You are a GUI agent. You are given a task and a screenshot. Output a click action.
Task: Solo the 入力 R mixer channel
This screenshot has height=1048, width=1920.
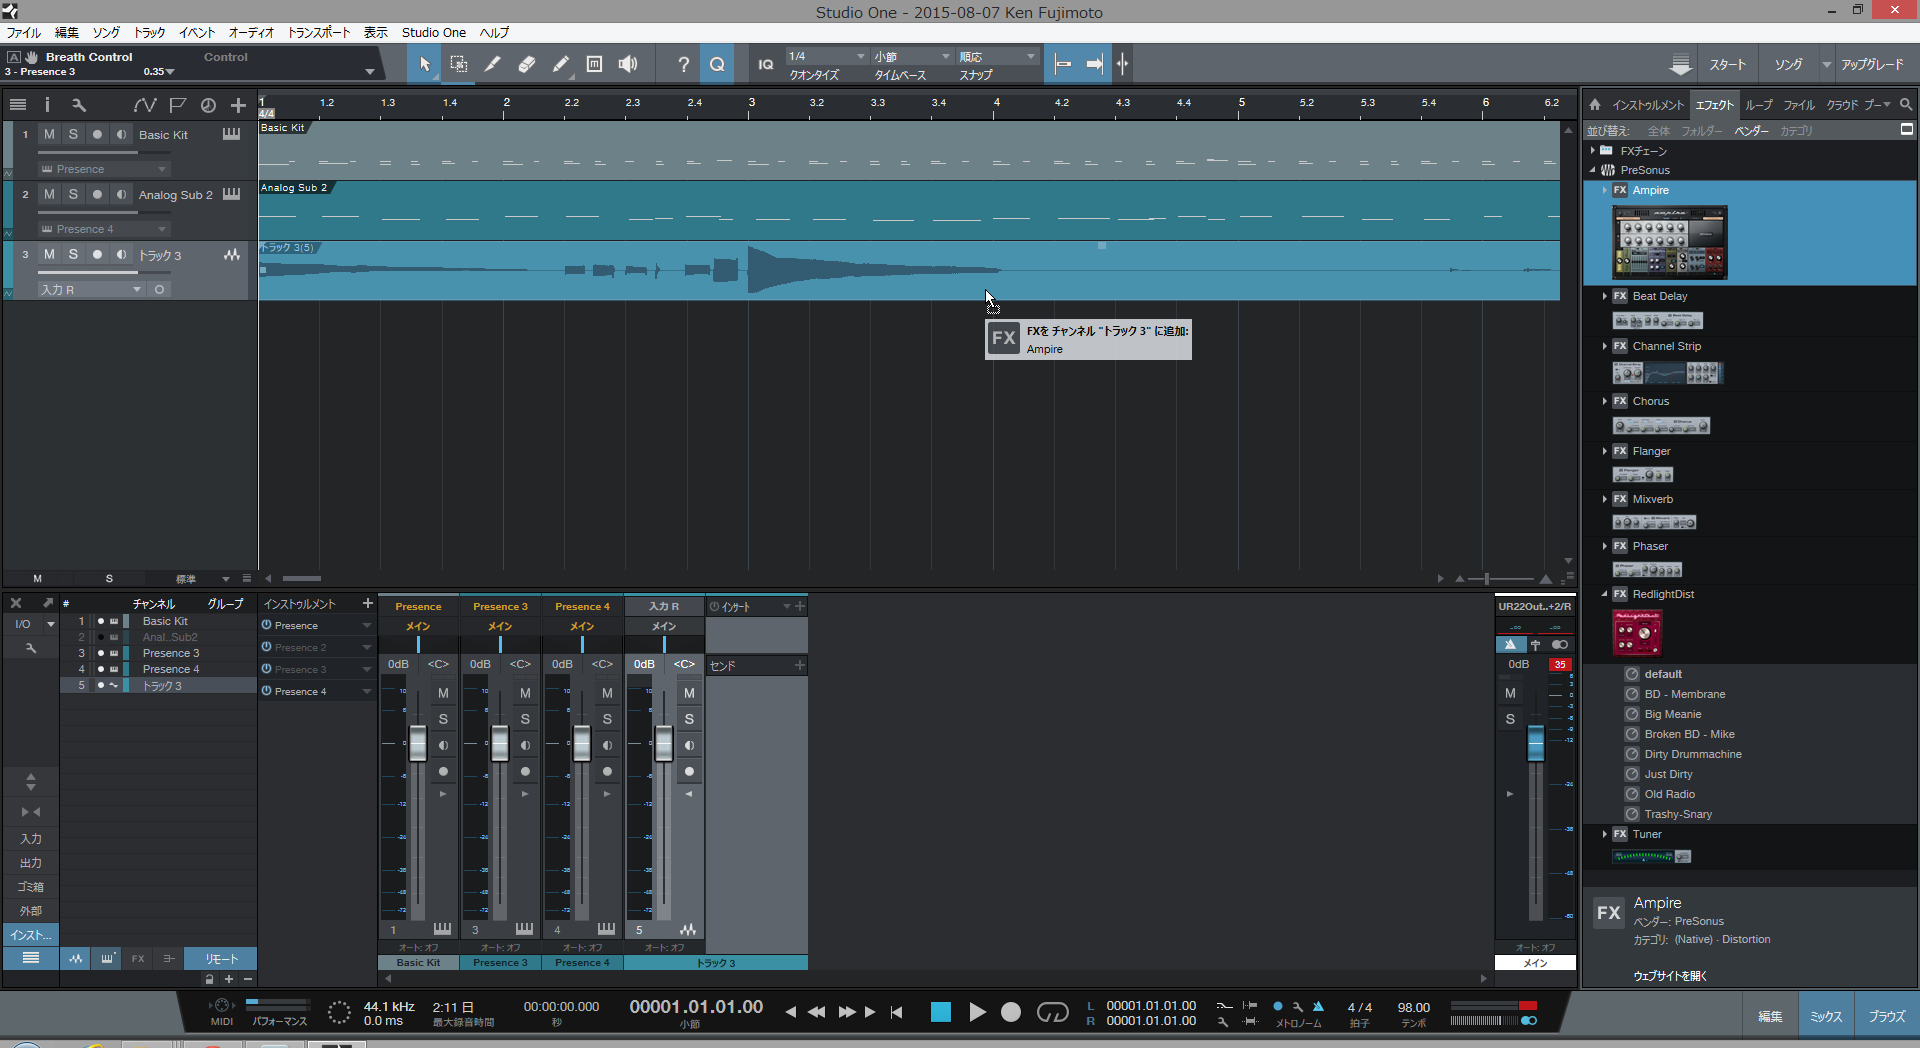pos(689,719)
